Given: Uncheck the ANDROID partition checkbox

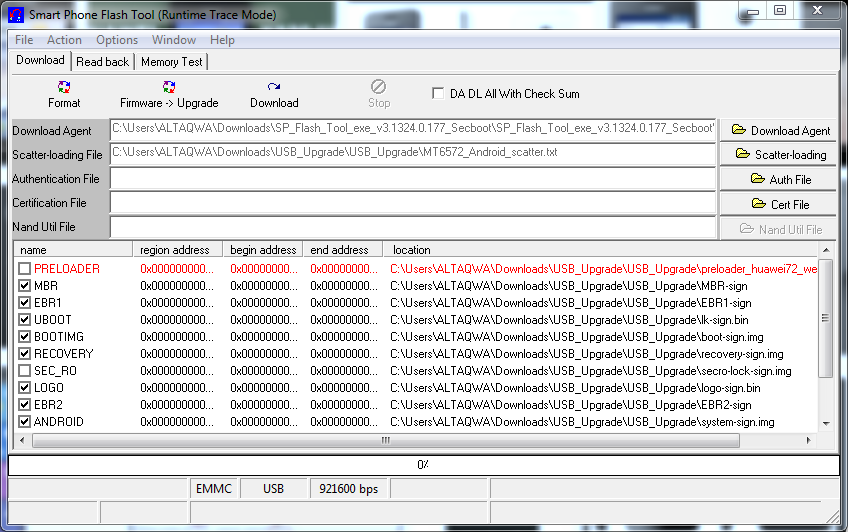Looking at the screenshot, I should [x=24, y=422].
